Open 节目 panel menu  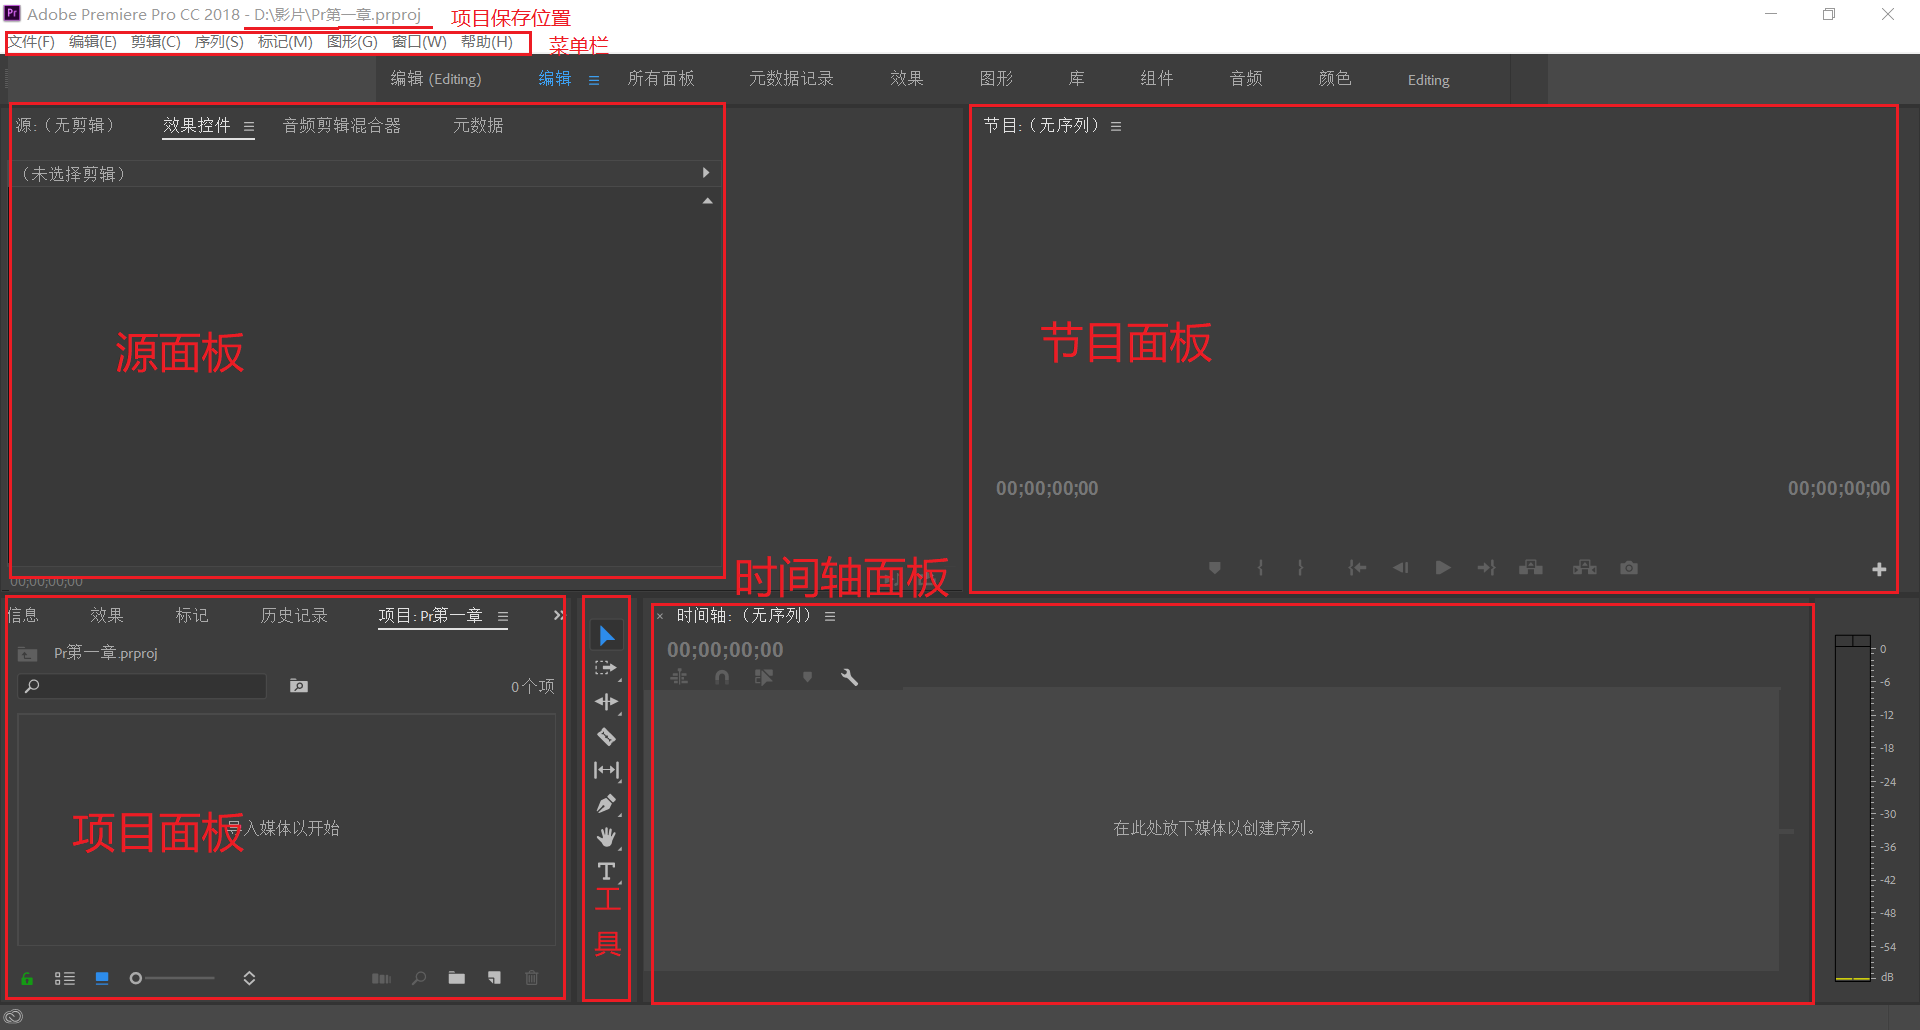click(x=1116, y=127)
